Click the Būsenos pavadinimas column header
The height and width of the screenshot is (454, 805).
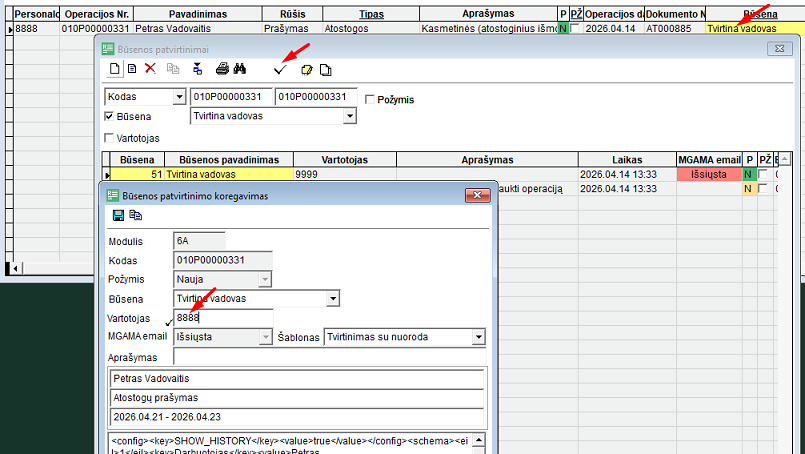tap(227, 160)
